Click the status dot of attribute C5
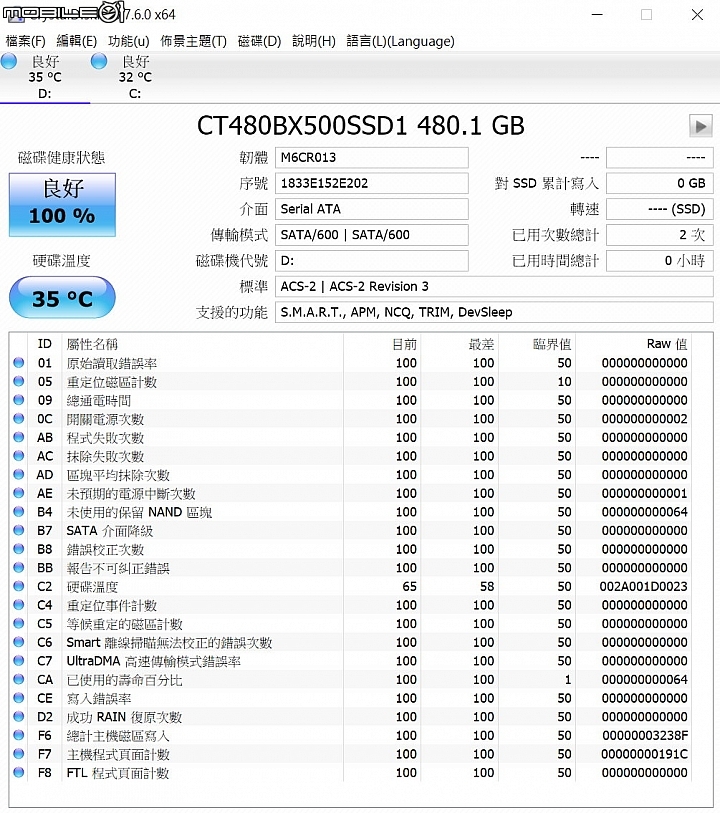Image resolution: width=720 pixels, height=813 pixels. [x=19, y=624]
